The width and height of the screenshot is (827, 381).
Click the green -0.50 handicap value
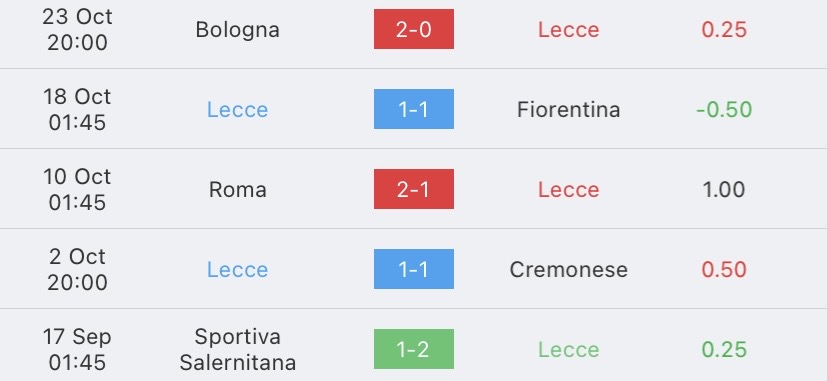(724, 110)
